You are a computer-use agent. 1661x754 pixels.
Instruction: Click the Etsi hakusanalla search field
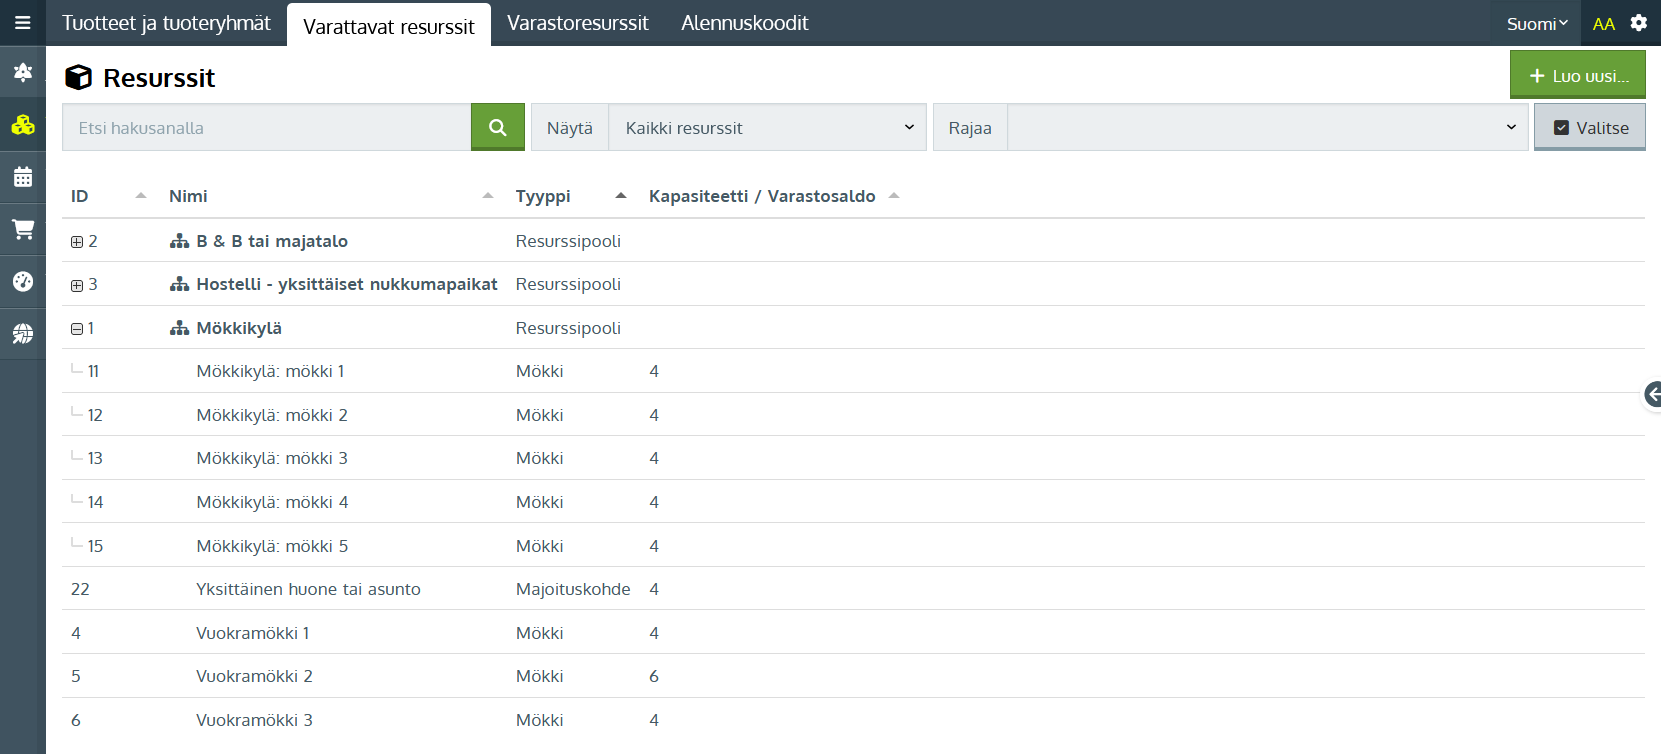coord(266,128)
